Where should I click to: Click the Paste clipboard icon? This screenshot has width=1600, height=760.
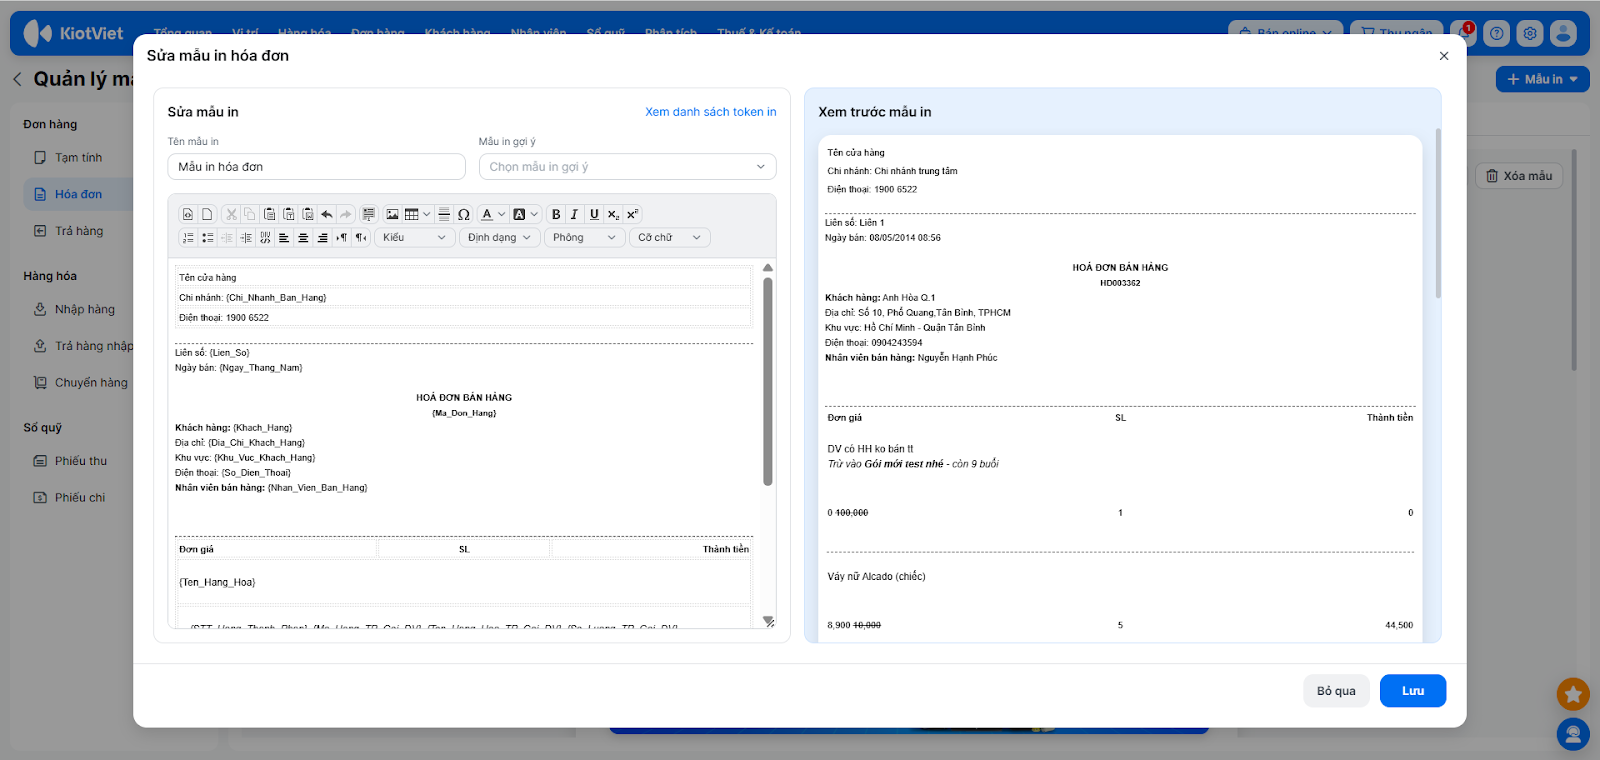tap(269, 214)
